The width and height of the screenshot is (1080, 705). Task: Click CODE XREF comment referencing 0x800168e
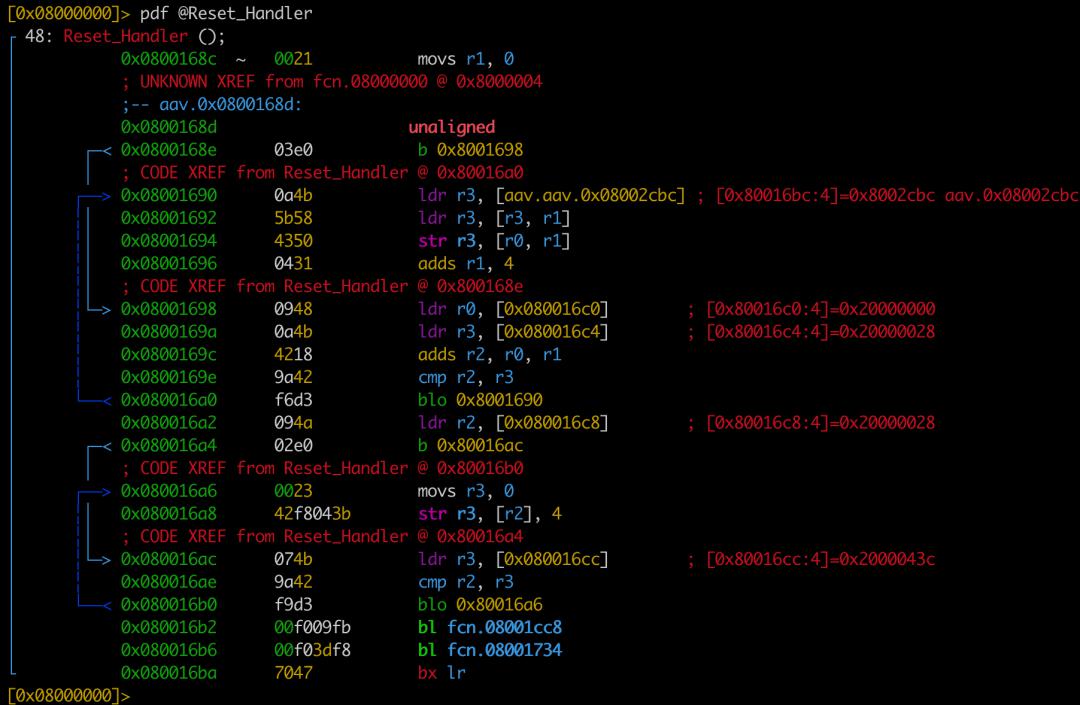click(x=322, y=286)
